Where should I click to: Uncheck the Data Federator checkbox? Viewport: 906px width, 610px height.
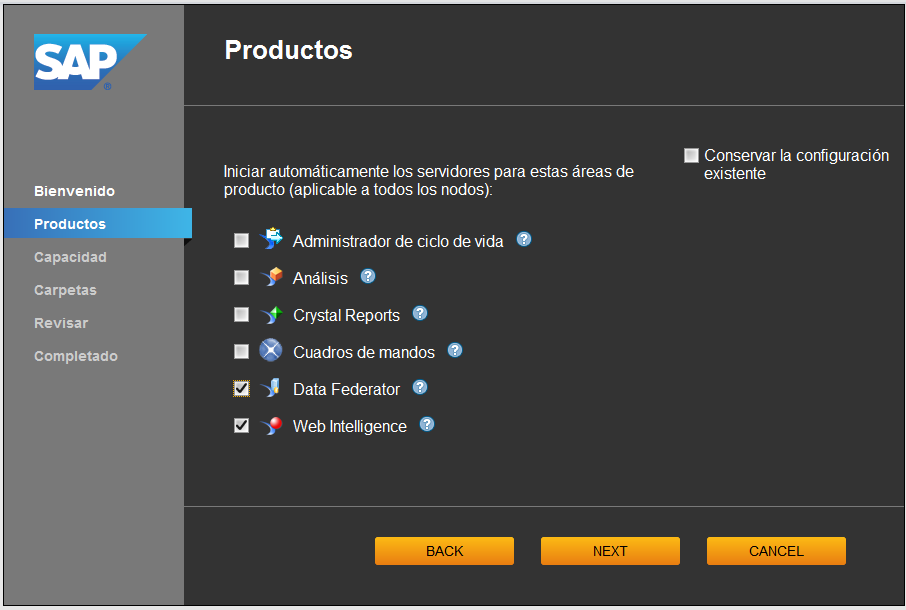[241, 389]
